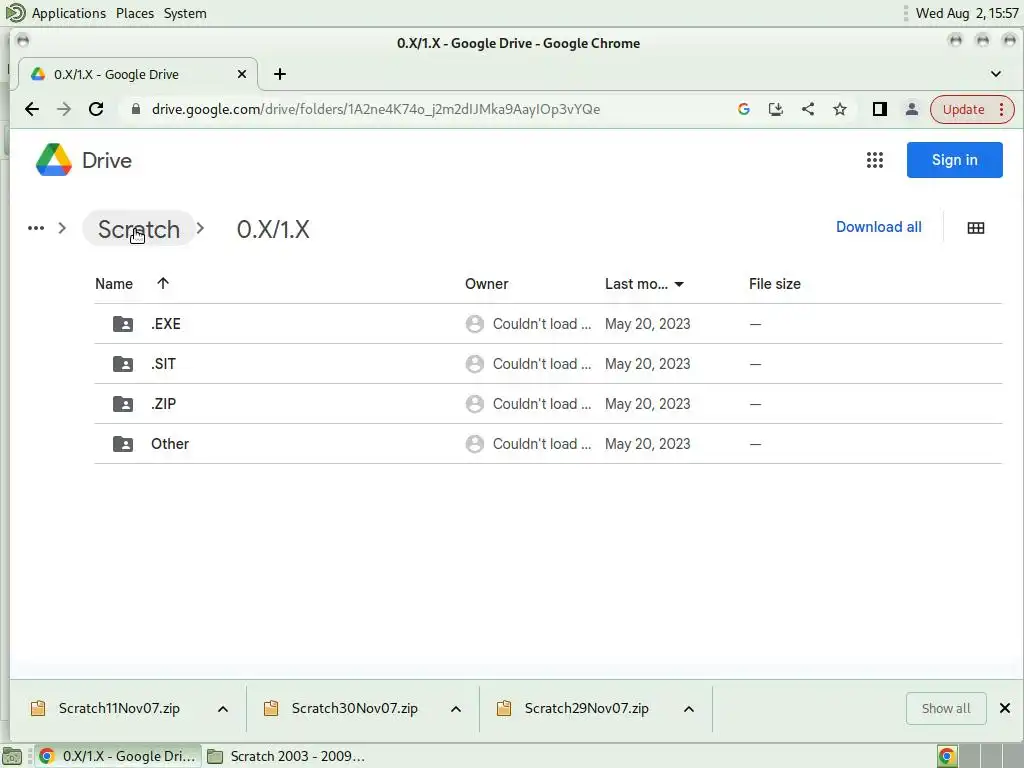Open the .SIT folder icon
This screenshot has width=1024, height=768.
click(x=123, y=364)
